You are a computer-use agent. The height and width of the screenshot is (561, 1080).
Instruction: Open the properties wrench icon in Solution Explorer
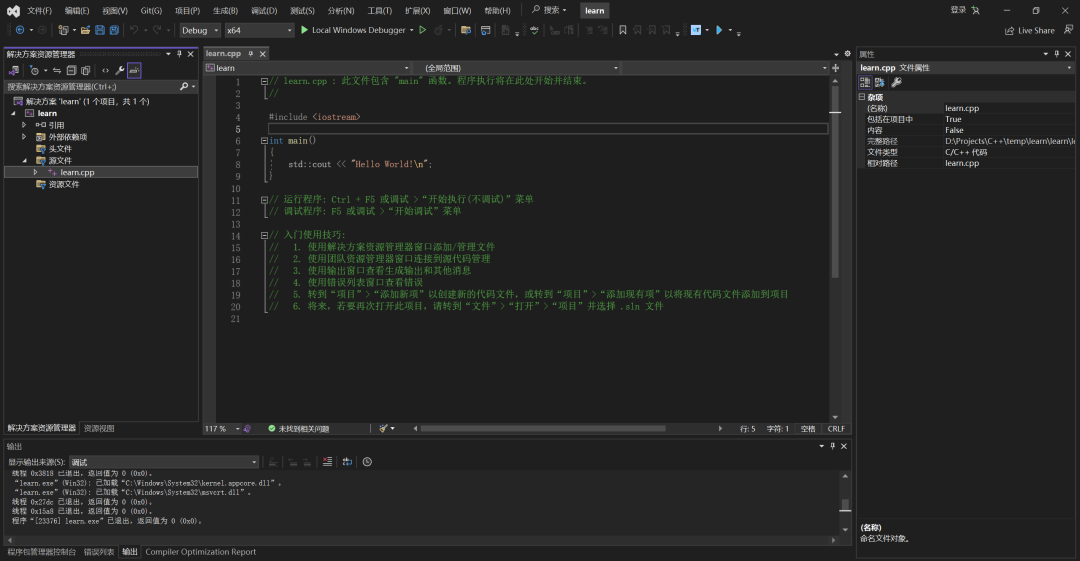(x=120, y=71)
